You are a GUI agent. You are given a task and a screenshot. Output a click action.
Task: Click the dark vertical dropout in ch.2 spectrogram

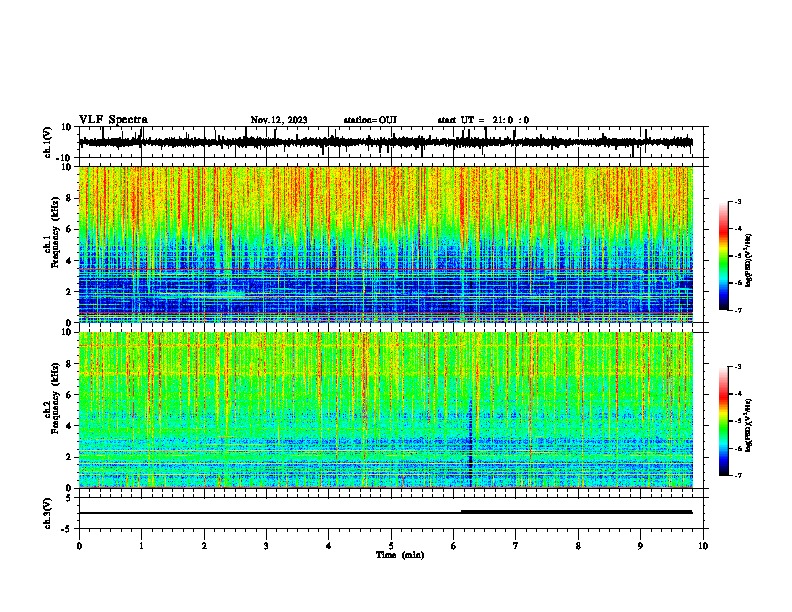[x=471, y=442]
